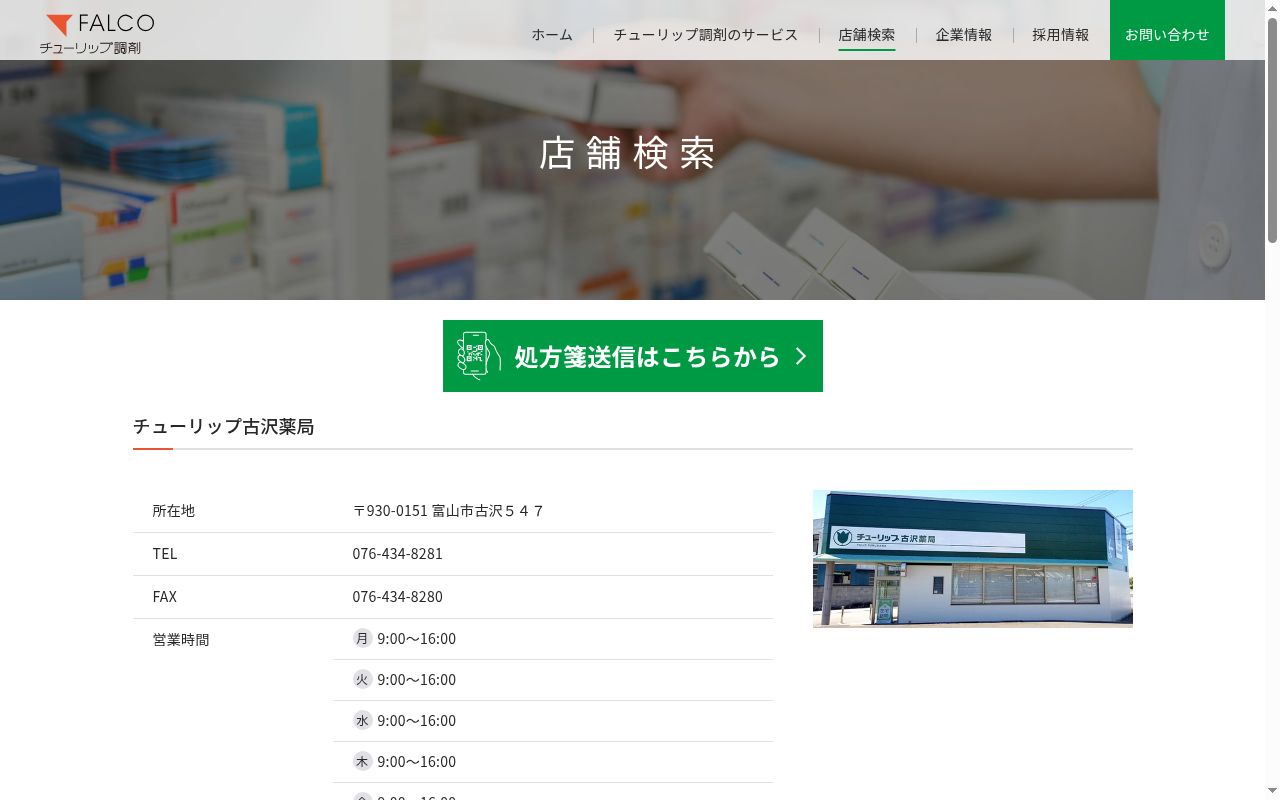The width and height of the screenshot is (1280, 800).
Task: Click the 木 day badge in business hours
Action: click(362, 761)
